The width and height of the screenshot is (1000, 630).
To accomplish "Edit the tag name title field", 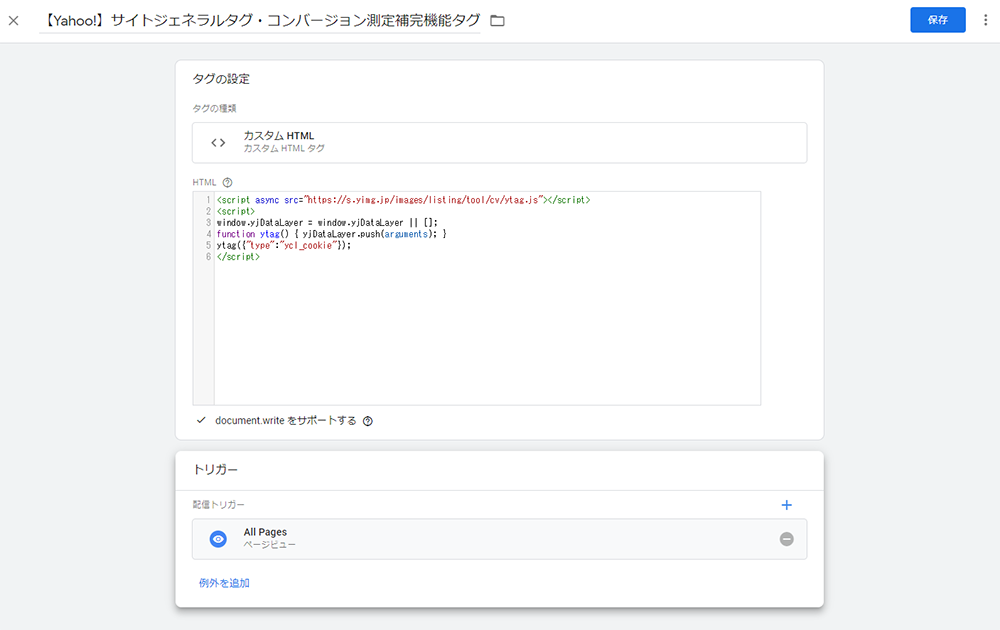I will point(260,20).
